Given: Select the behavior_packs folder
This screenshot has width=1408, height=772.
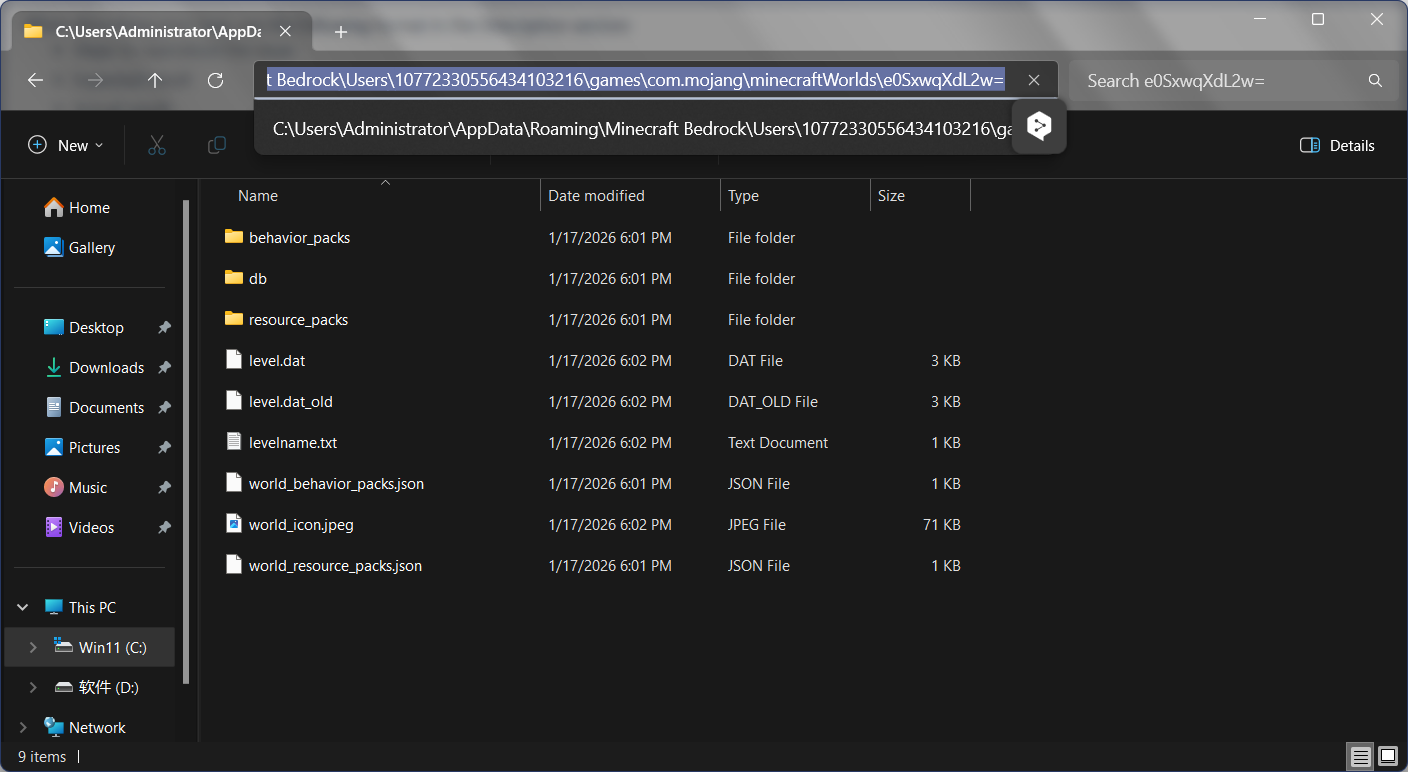Looking at the screenshot, I should 299,238.
